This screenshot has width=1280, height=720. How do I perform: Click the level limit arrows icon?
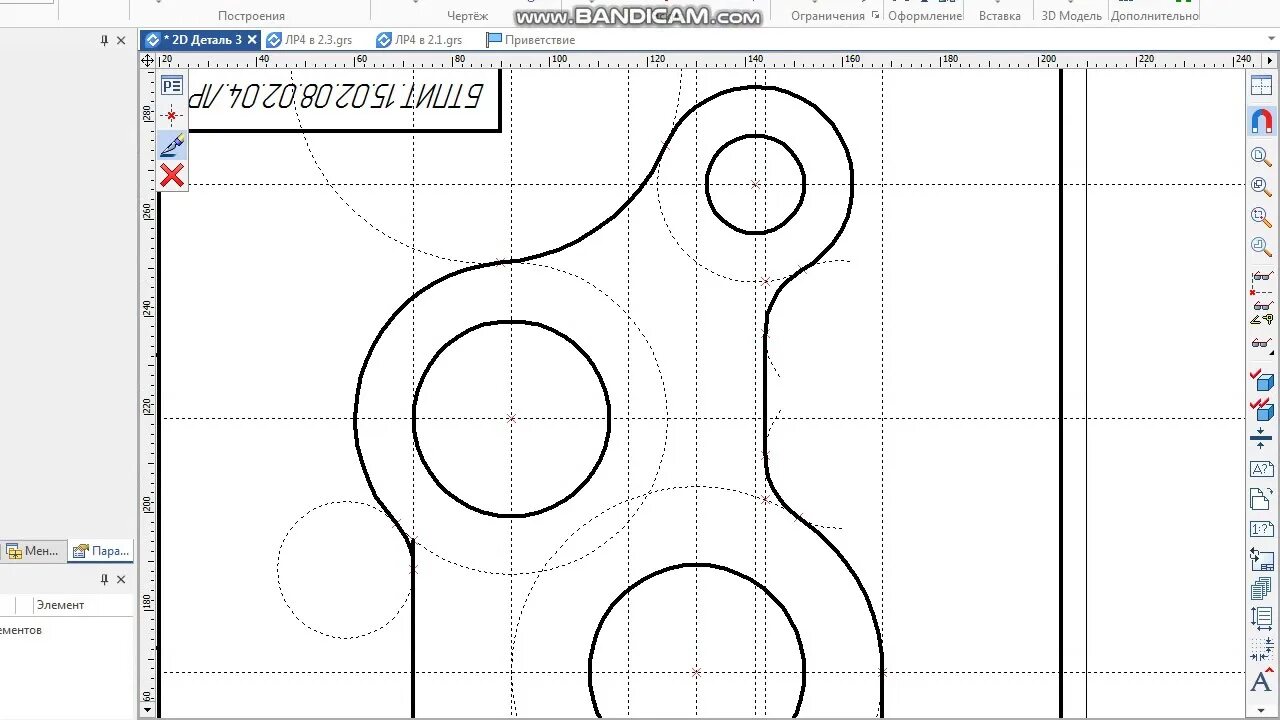(1262, 438)
